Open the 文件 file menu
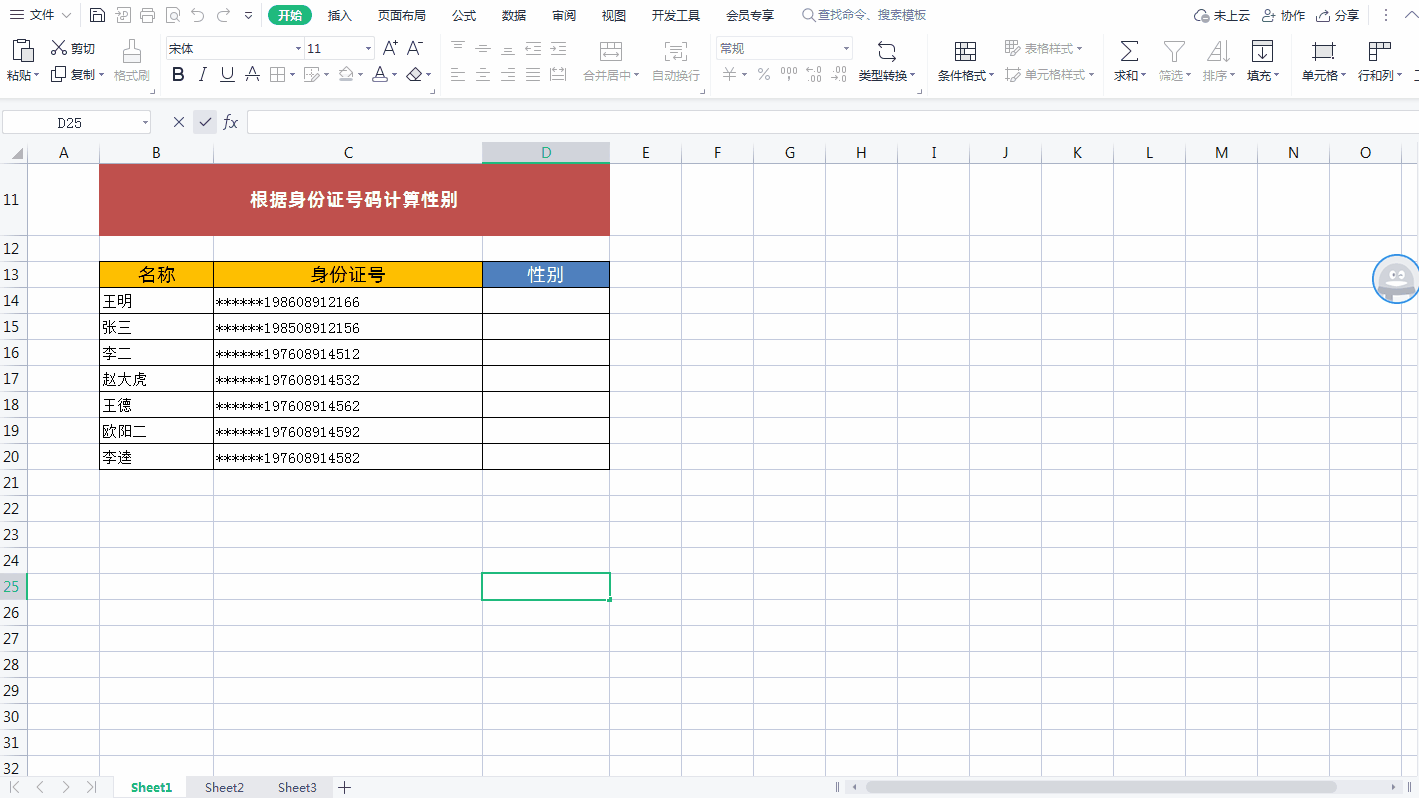The height and width of the screenshot is (798, 1419). pos(40,15)
